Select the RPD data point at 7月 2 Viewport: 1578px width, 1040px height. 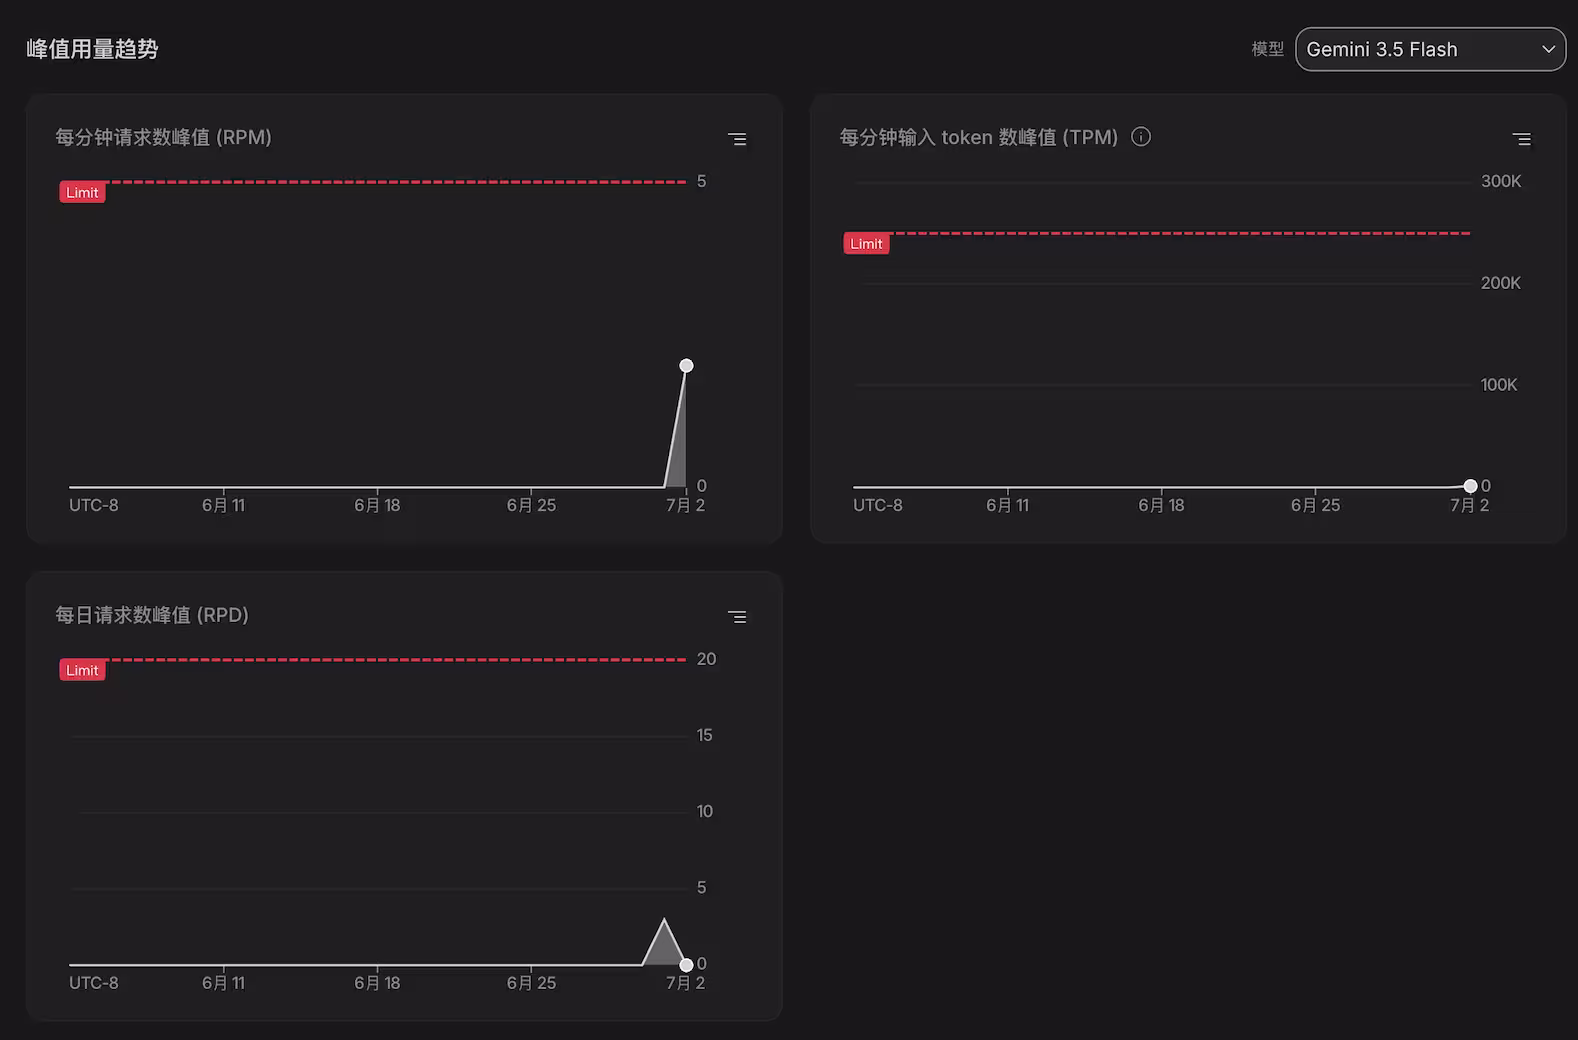click(x=686, y=964)
